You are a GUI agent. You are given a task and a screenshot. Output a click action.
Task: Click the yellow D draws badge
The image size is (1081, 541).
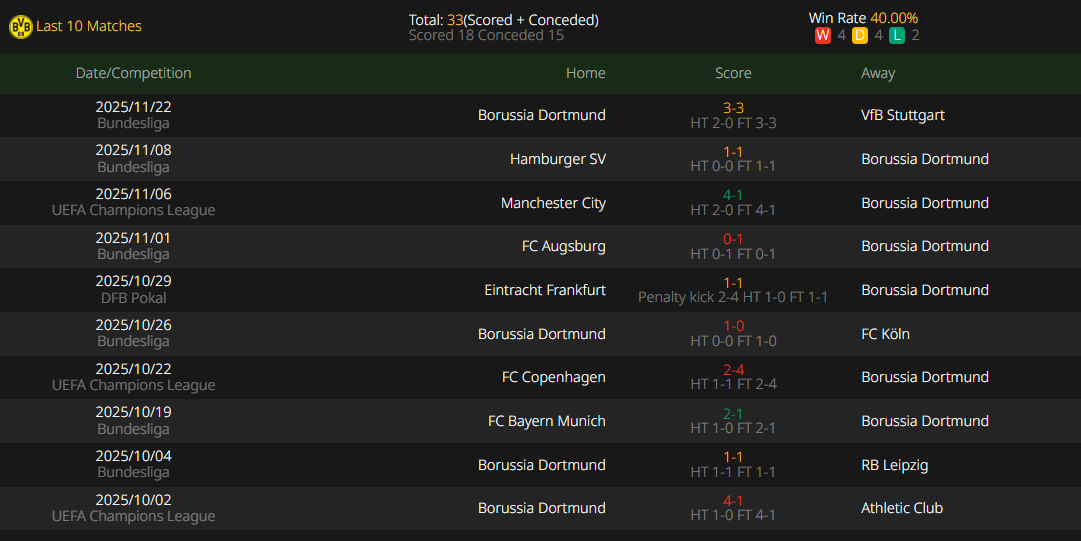point(860,35)
